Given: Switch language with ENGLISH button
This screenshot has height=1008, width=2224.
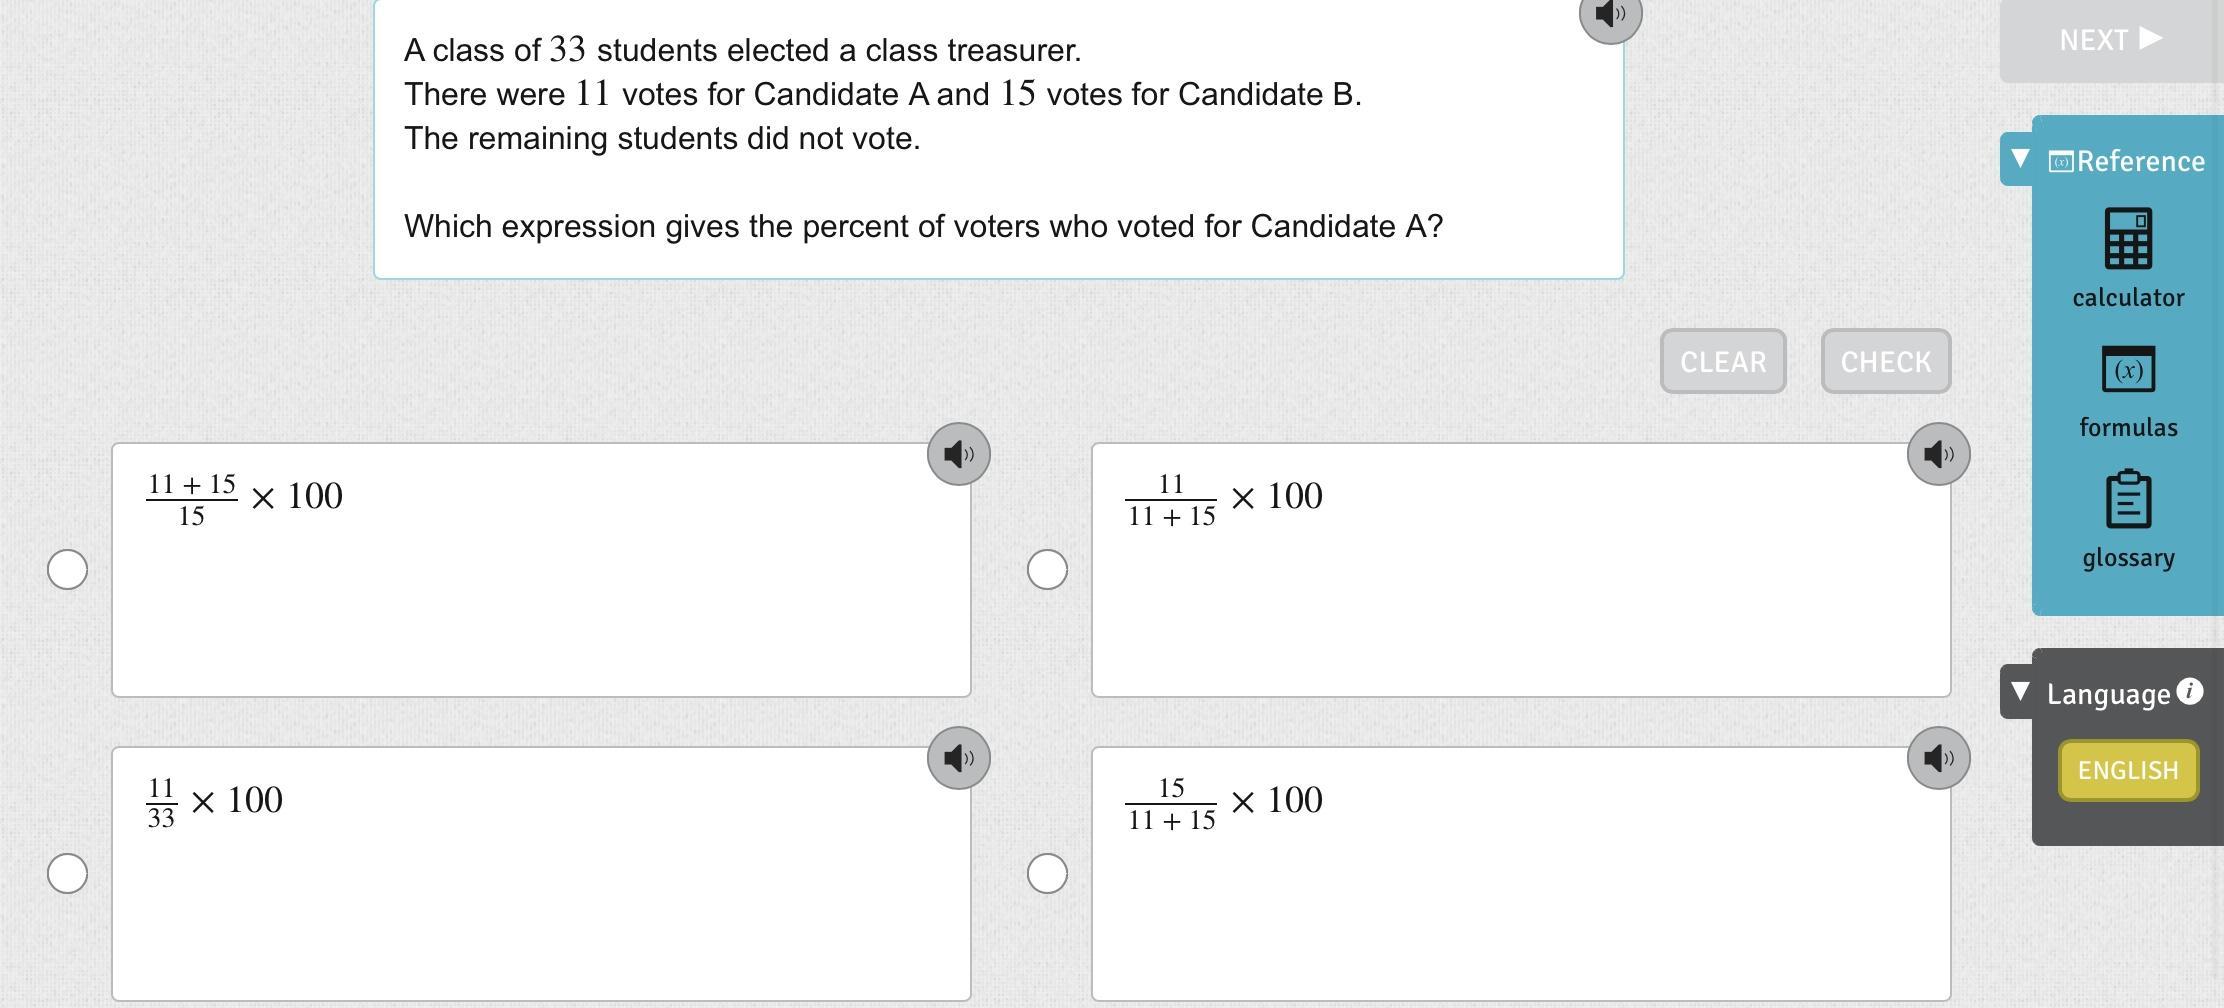Looking at the screenshot, I should [x=2128, y=770].
